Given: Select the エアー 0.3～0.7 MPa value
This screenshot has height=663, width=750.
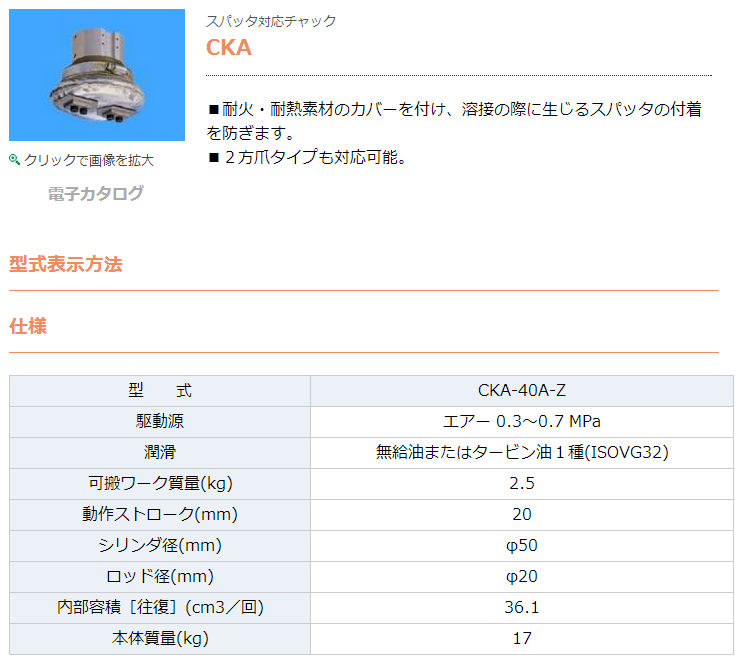Looking at the screenshot, I should 521,421.
